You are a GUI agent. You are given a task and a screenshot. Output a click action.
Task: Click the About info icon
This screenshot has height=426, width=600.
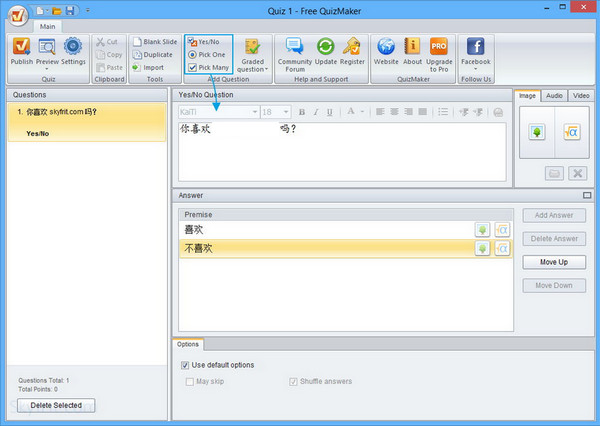(412, 47)
